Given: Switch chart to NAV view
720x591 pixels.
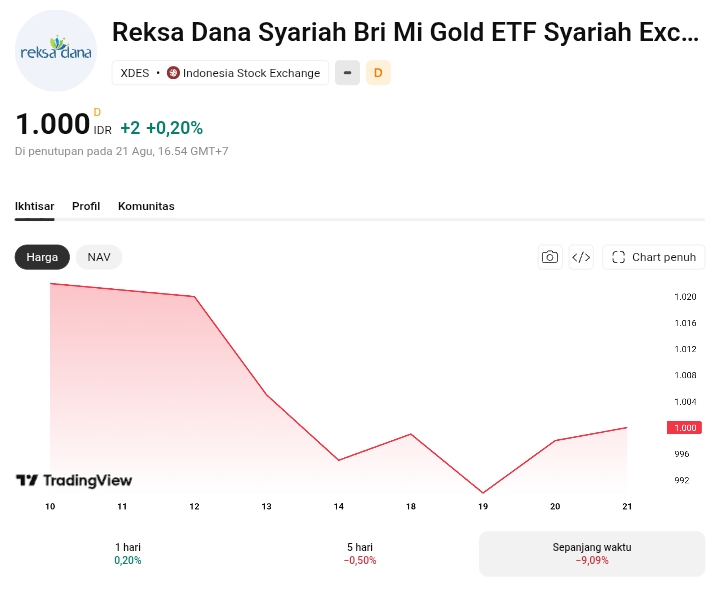Looking at the screenshot, I should (x=99, y=257).
